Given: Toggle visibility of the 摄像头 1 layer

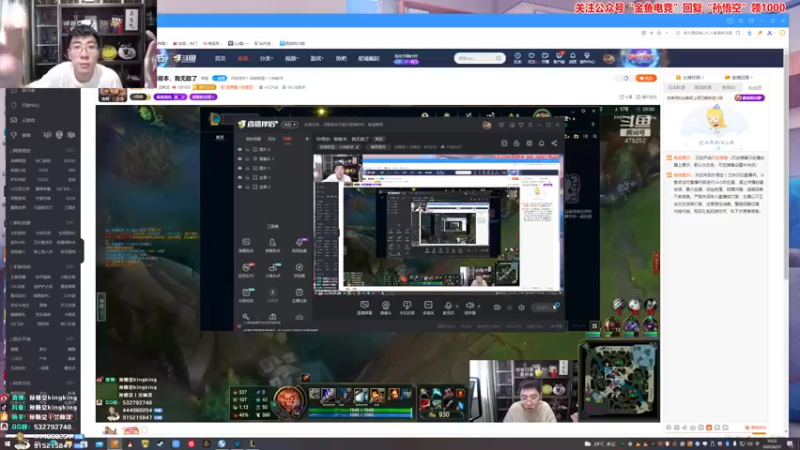Looking at the screenshot, I should coord(240,159).
